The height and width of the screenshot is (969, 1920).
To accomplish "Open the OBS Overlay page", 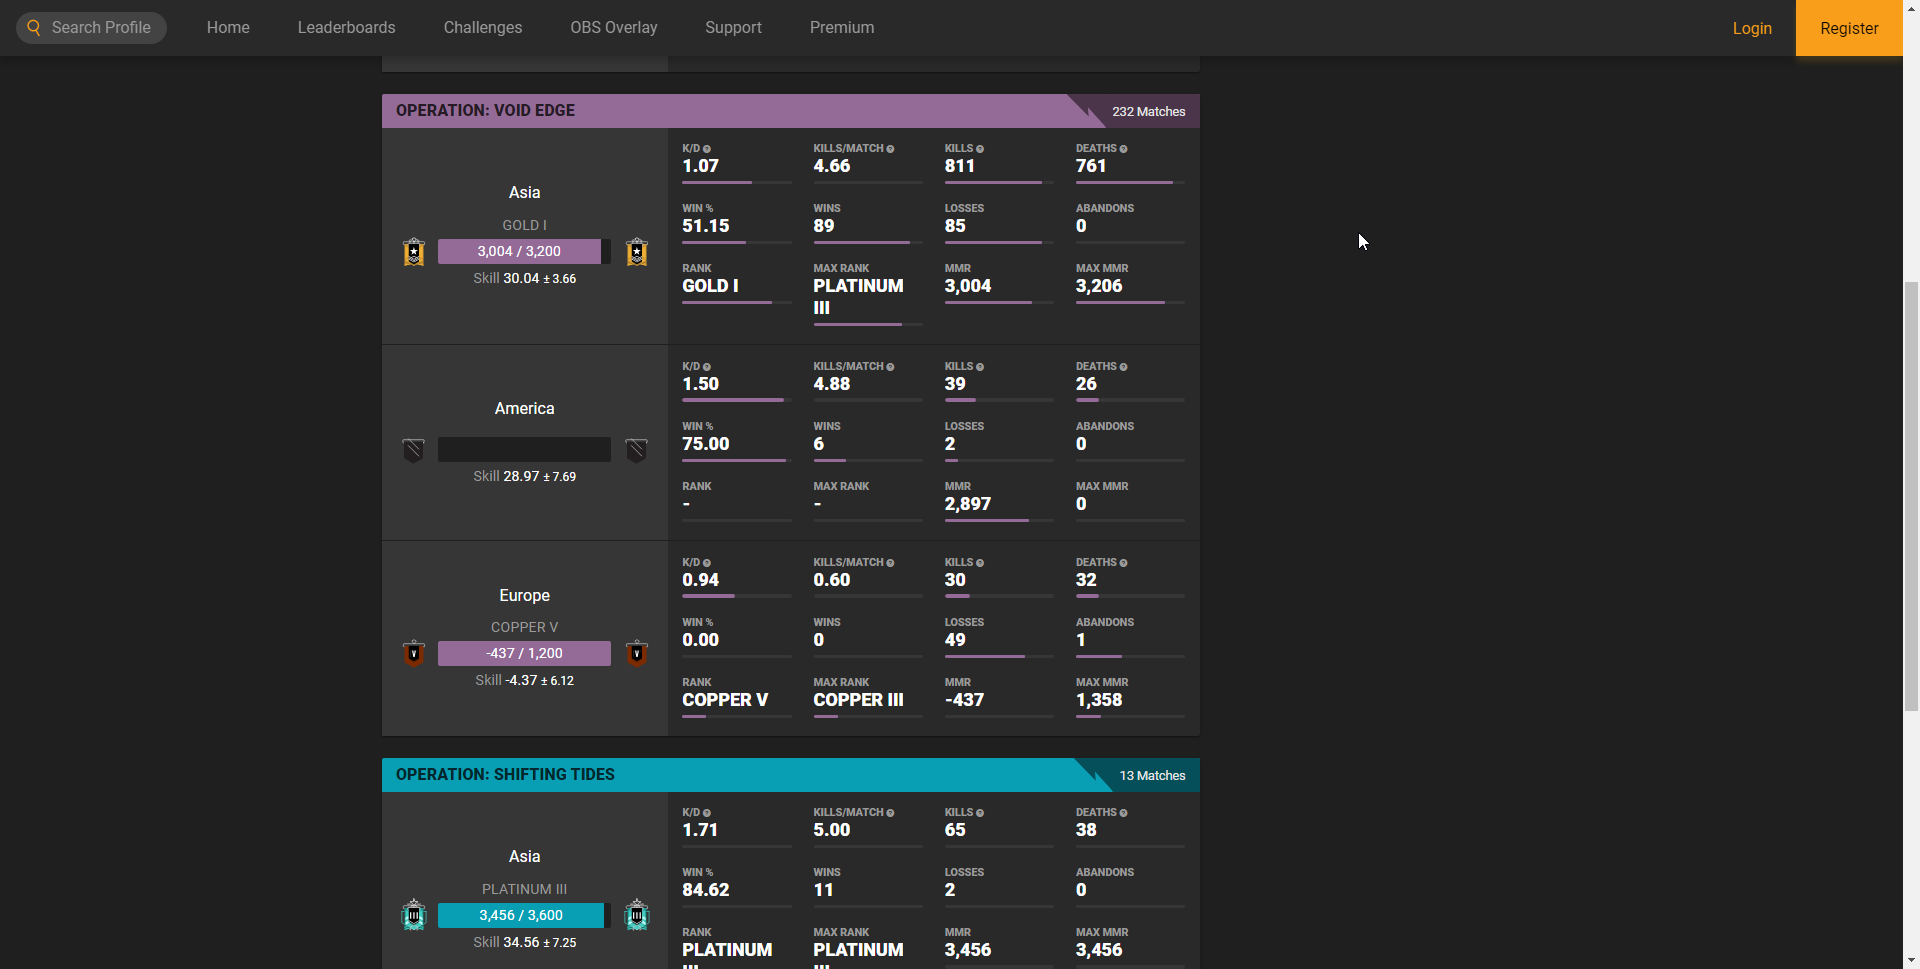I will (614, 28).
